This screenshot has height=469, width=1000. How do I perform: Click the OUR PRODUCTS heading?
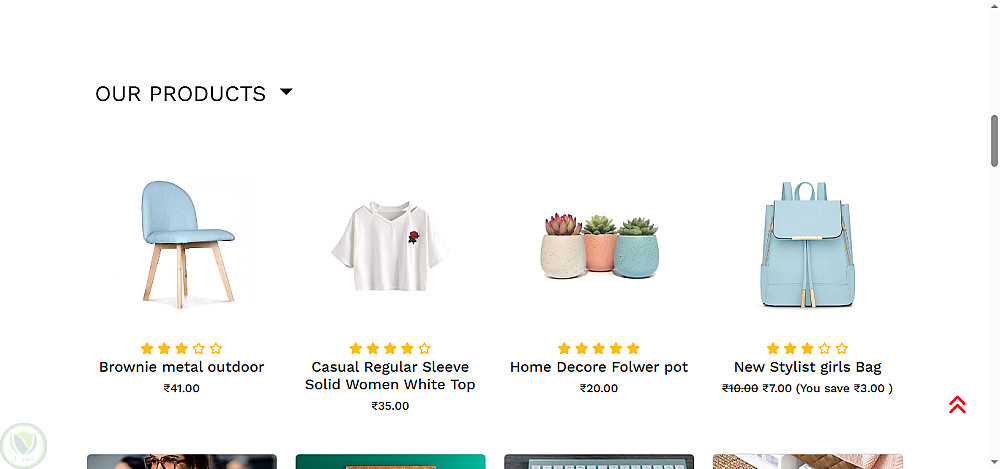coord(180,94)
